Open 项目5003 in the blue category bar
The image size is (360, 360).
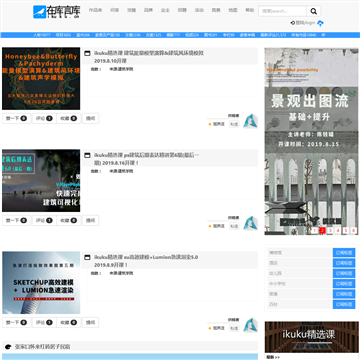(x=63, y=35)
